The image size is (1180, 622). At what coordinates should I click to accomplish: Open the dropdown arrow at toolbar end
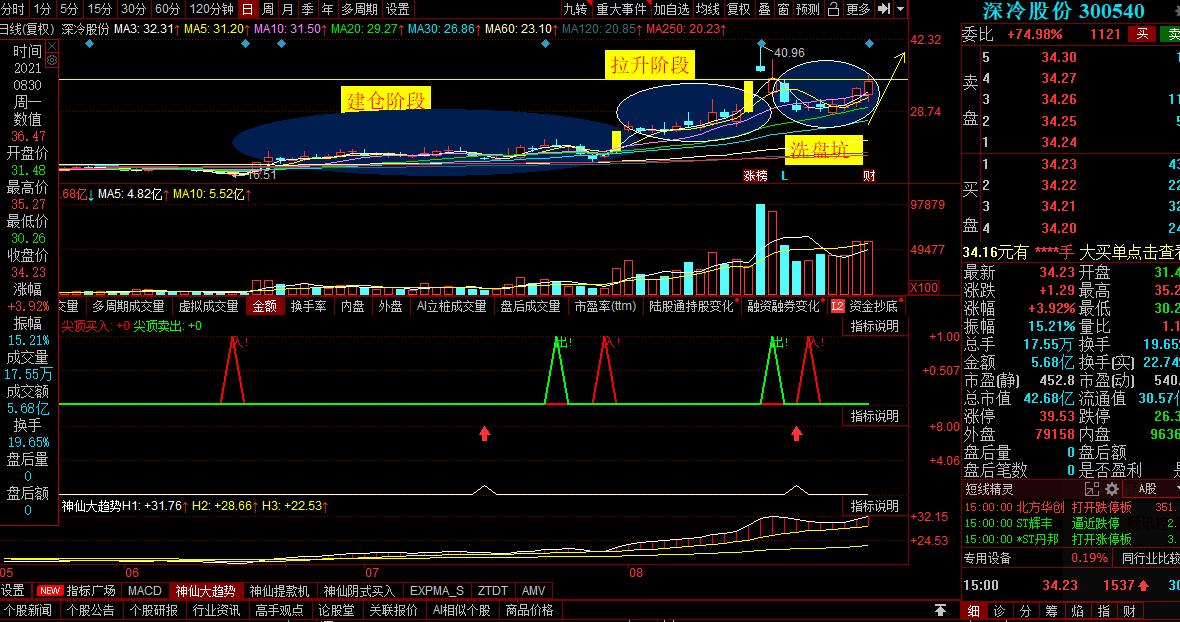click(x=901, y=10)
